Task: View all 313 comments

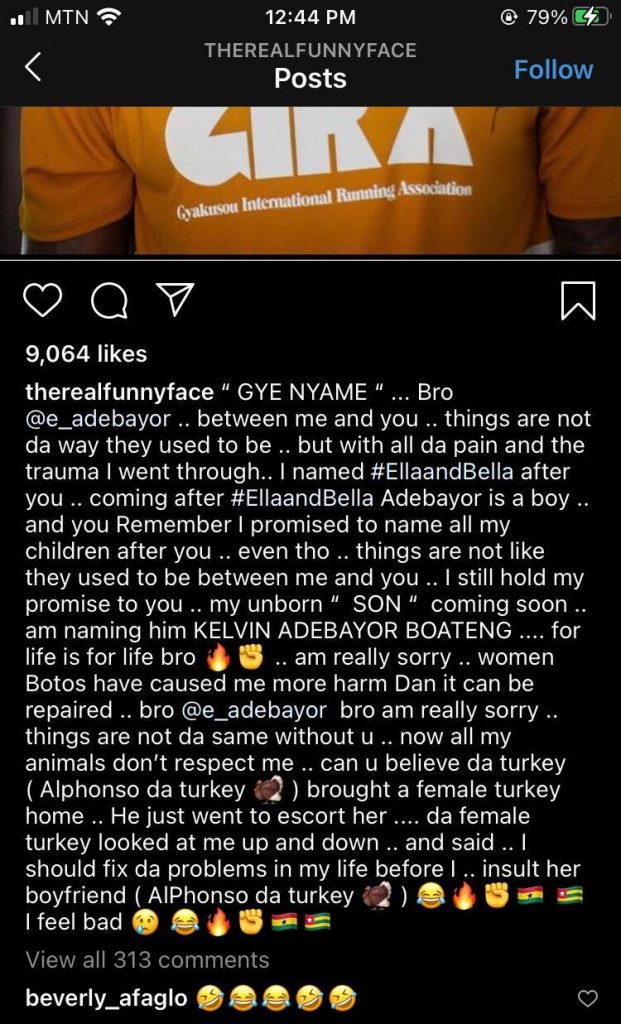Action: (147, 959)
